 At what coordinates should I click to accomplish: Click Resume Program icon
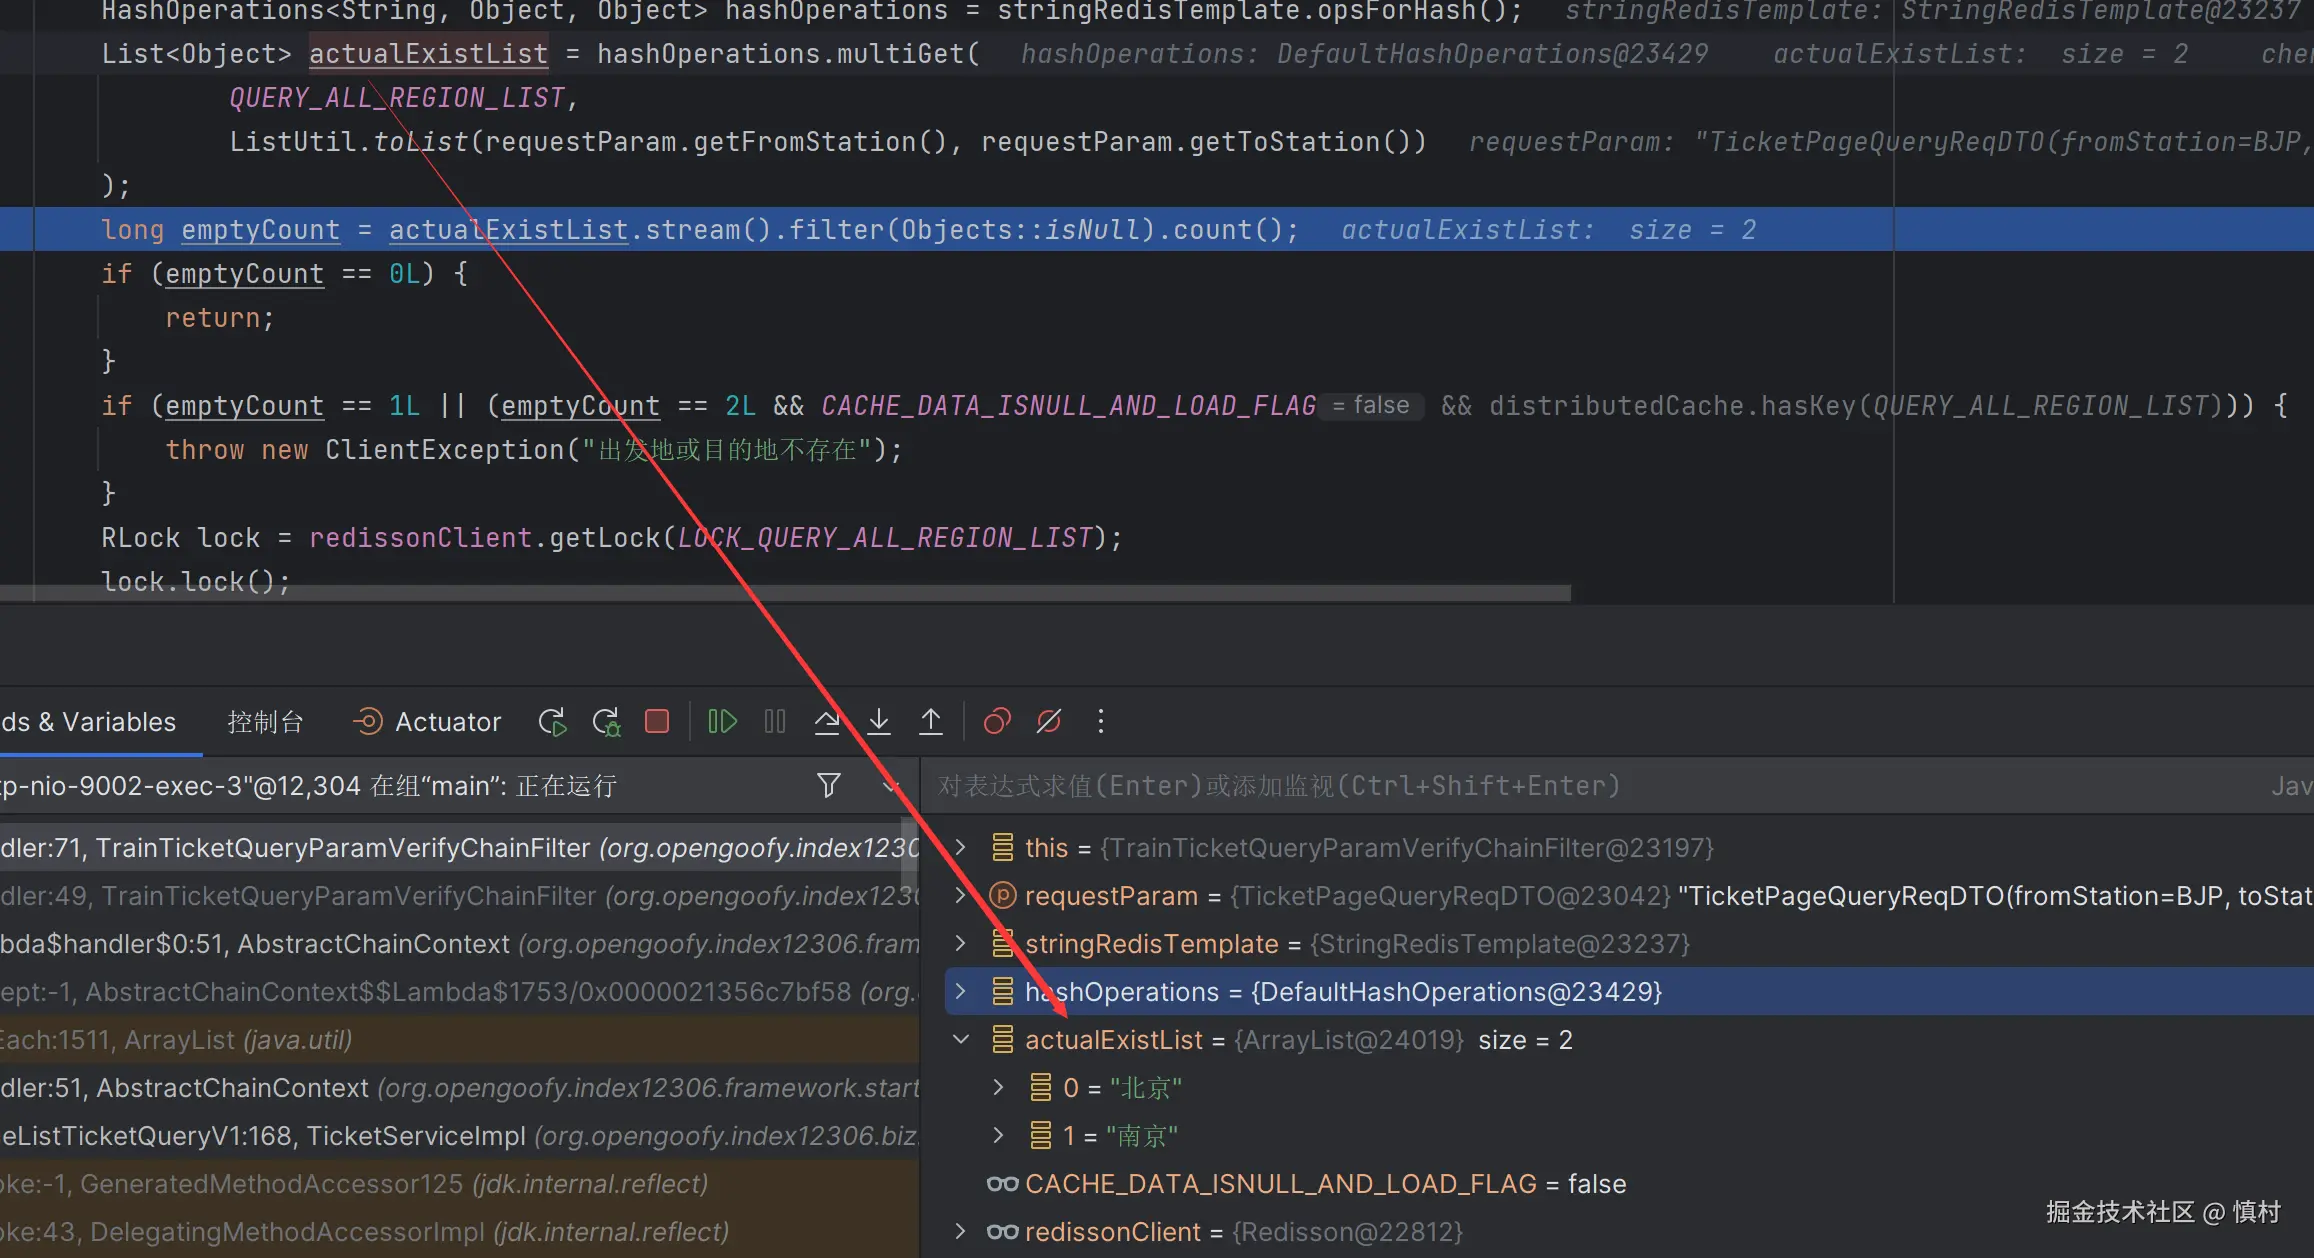[x=722, y=722]
